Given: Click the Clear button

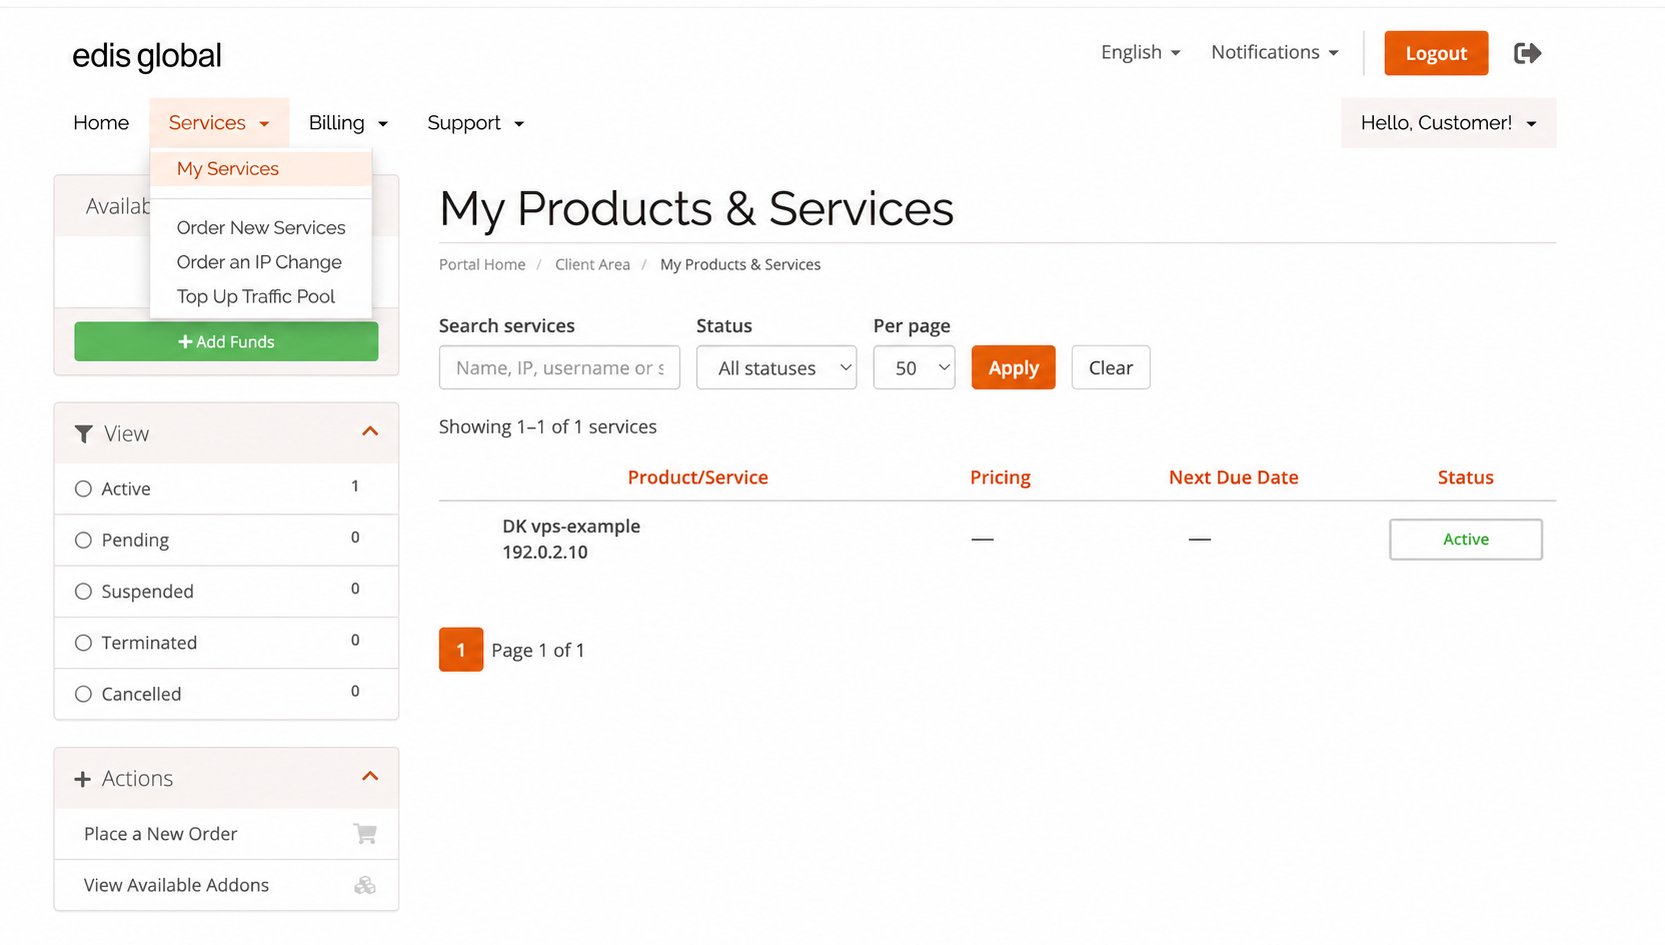Looking at the screenshot, I should coord(1110,368).
